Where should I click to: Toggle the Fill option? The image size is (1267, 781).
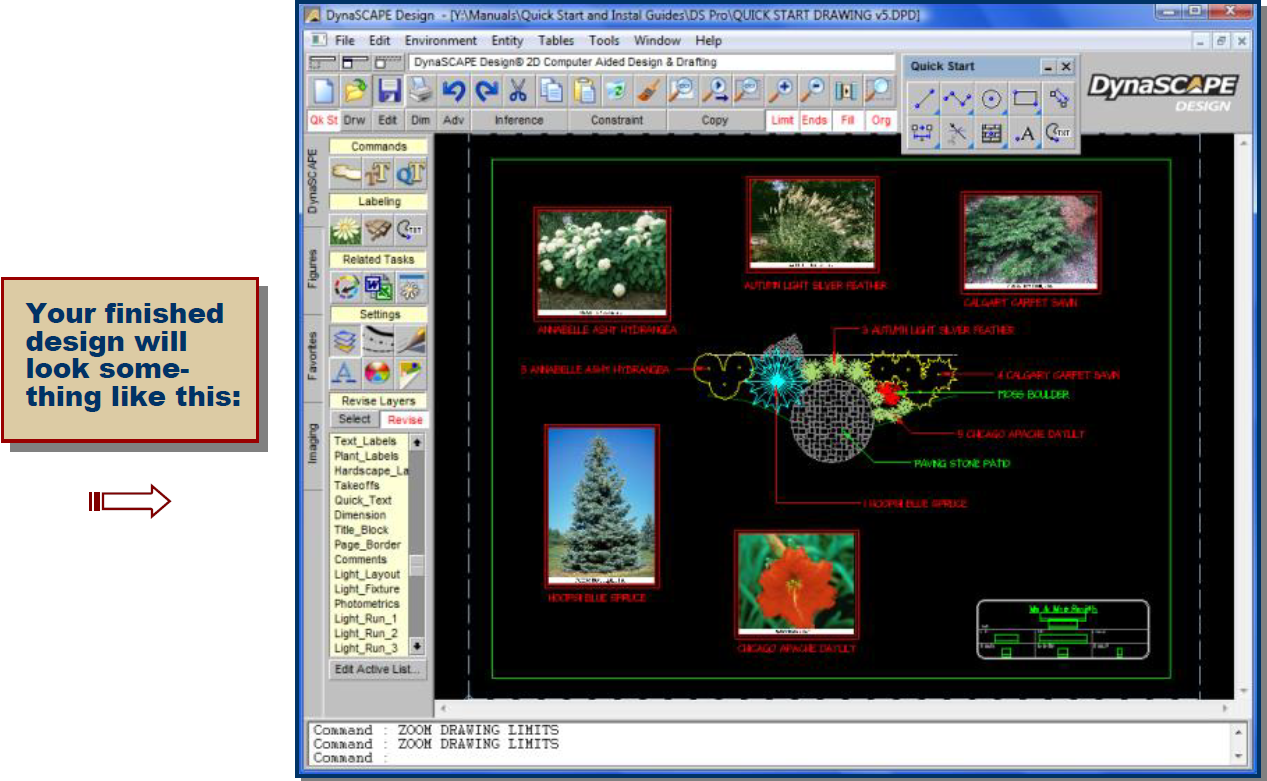coord(848,120)
